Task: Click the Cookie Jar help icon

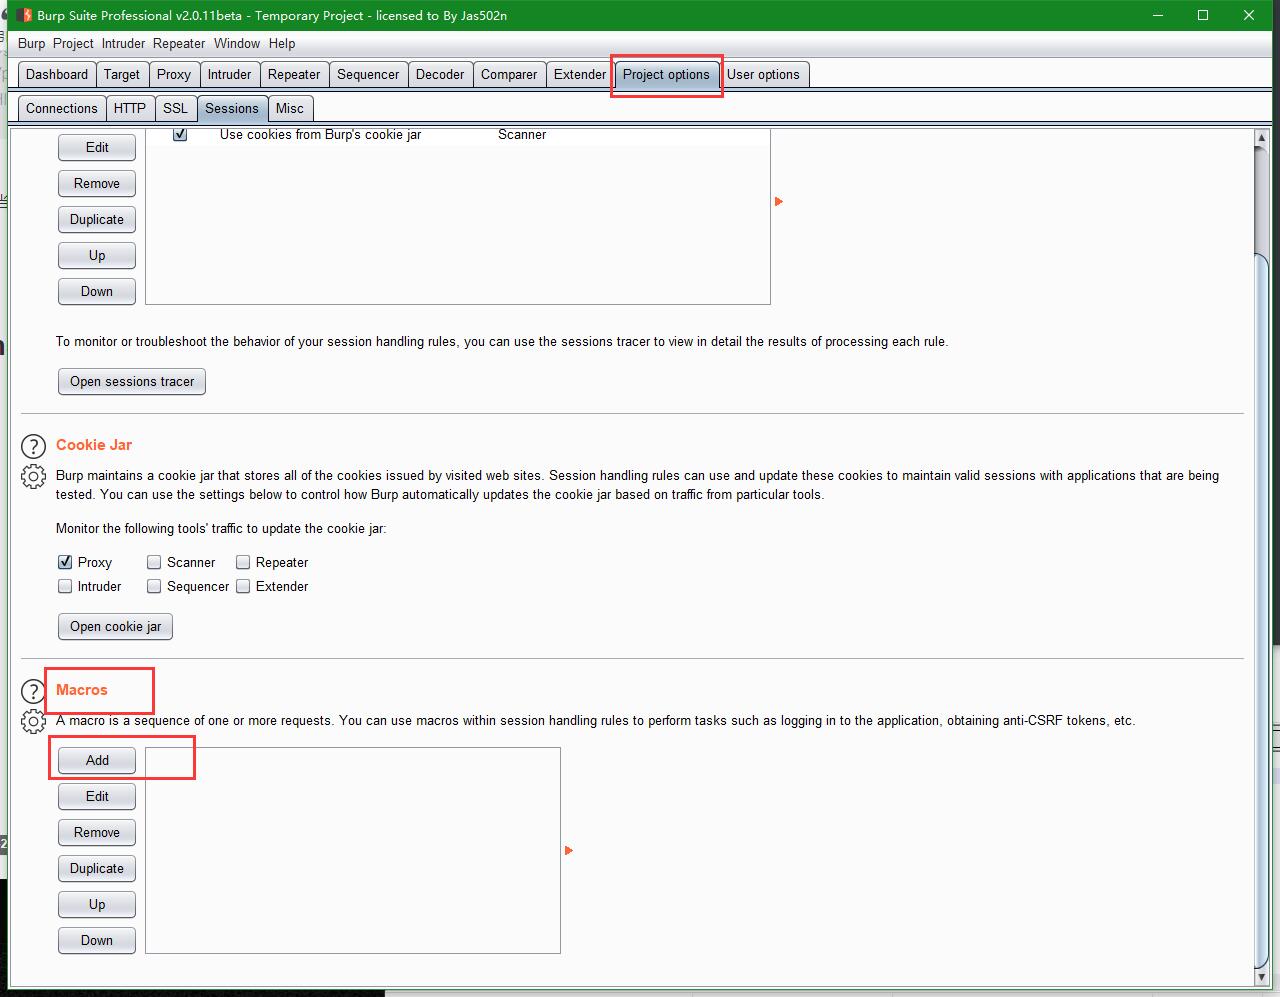Action: (x=33, y=446)
